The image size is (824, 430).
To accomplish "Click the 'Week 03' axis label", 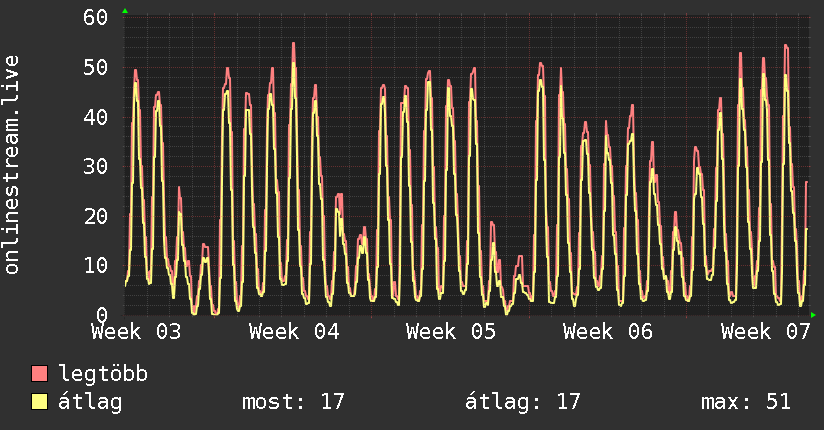I will [136, 332].
